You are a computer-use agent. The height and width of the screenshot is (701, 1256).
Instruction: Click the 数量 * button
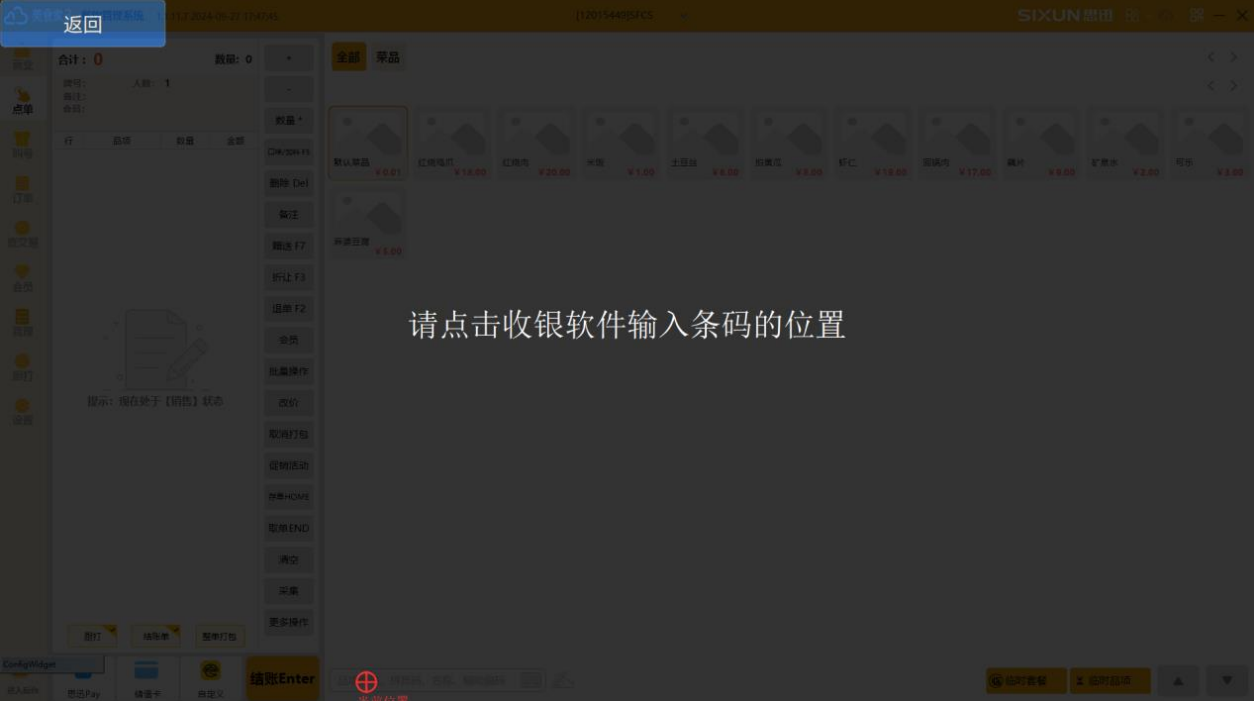click(x=289, y=121)
